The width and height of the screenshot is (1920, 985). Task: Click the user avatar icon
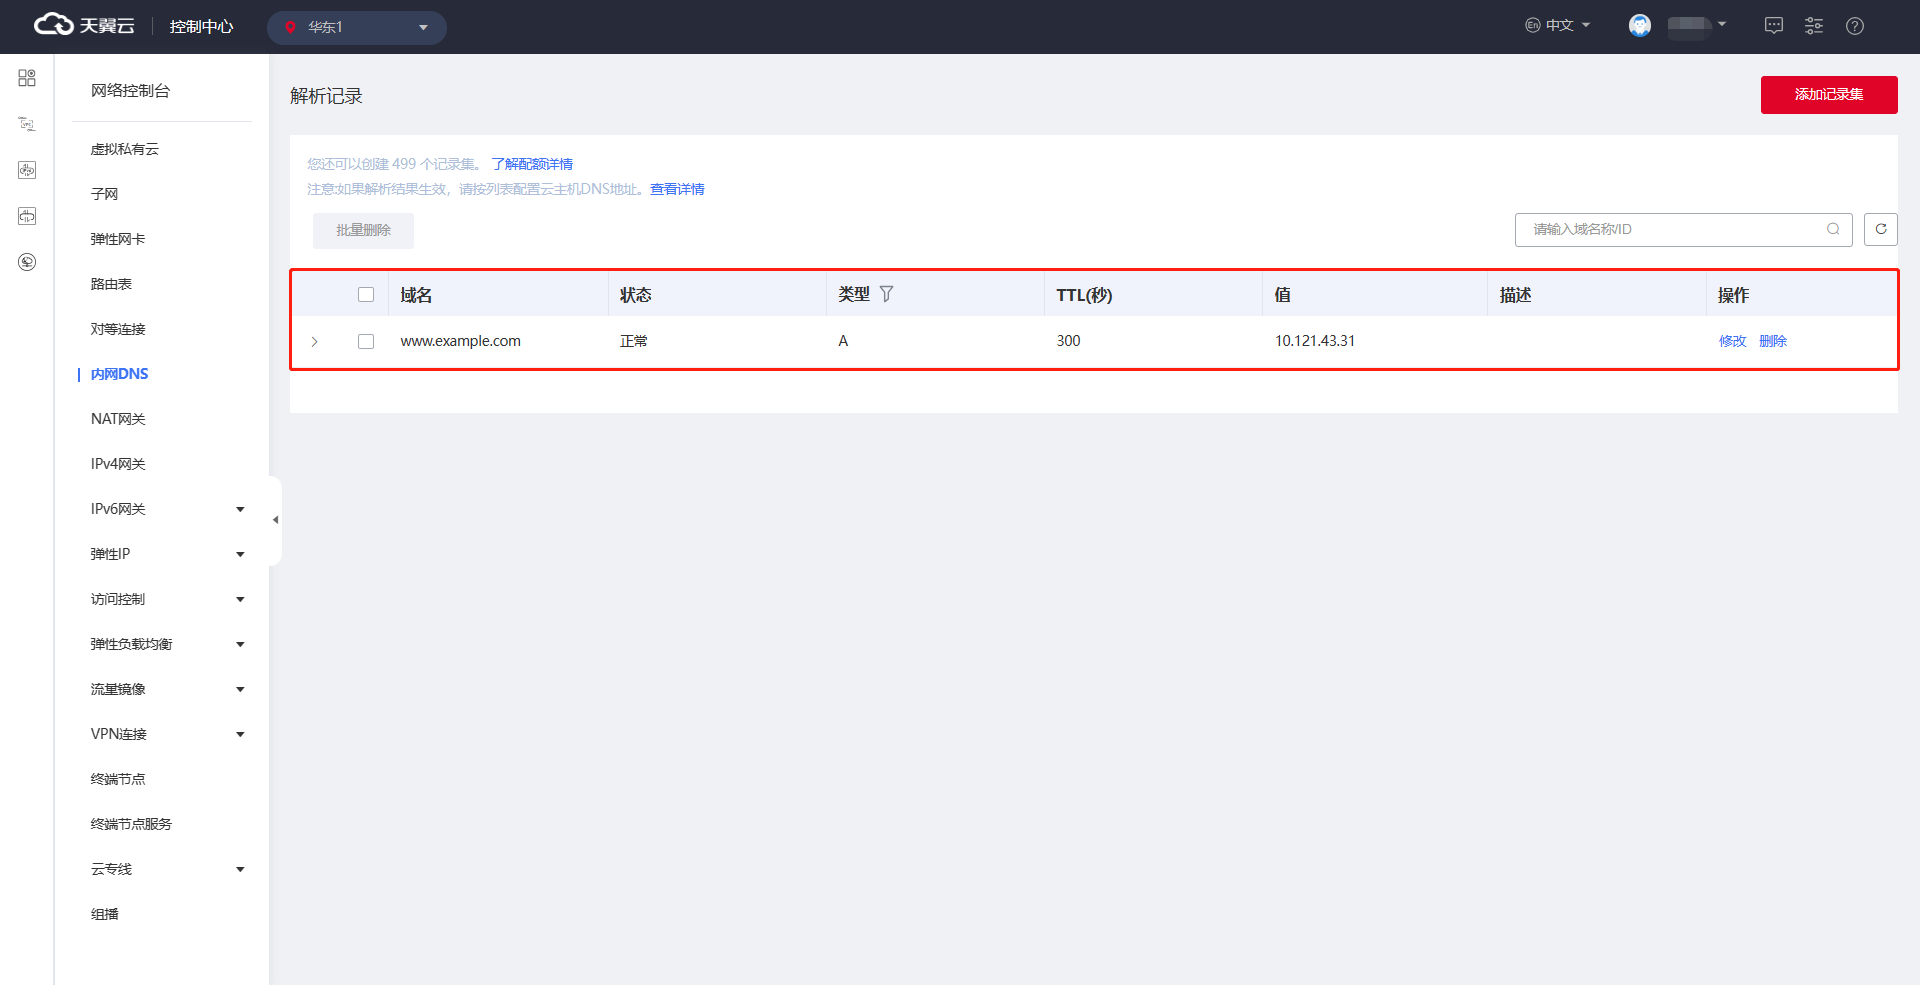point(1640,26)
